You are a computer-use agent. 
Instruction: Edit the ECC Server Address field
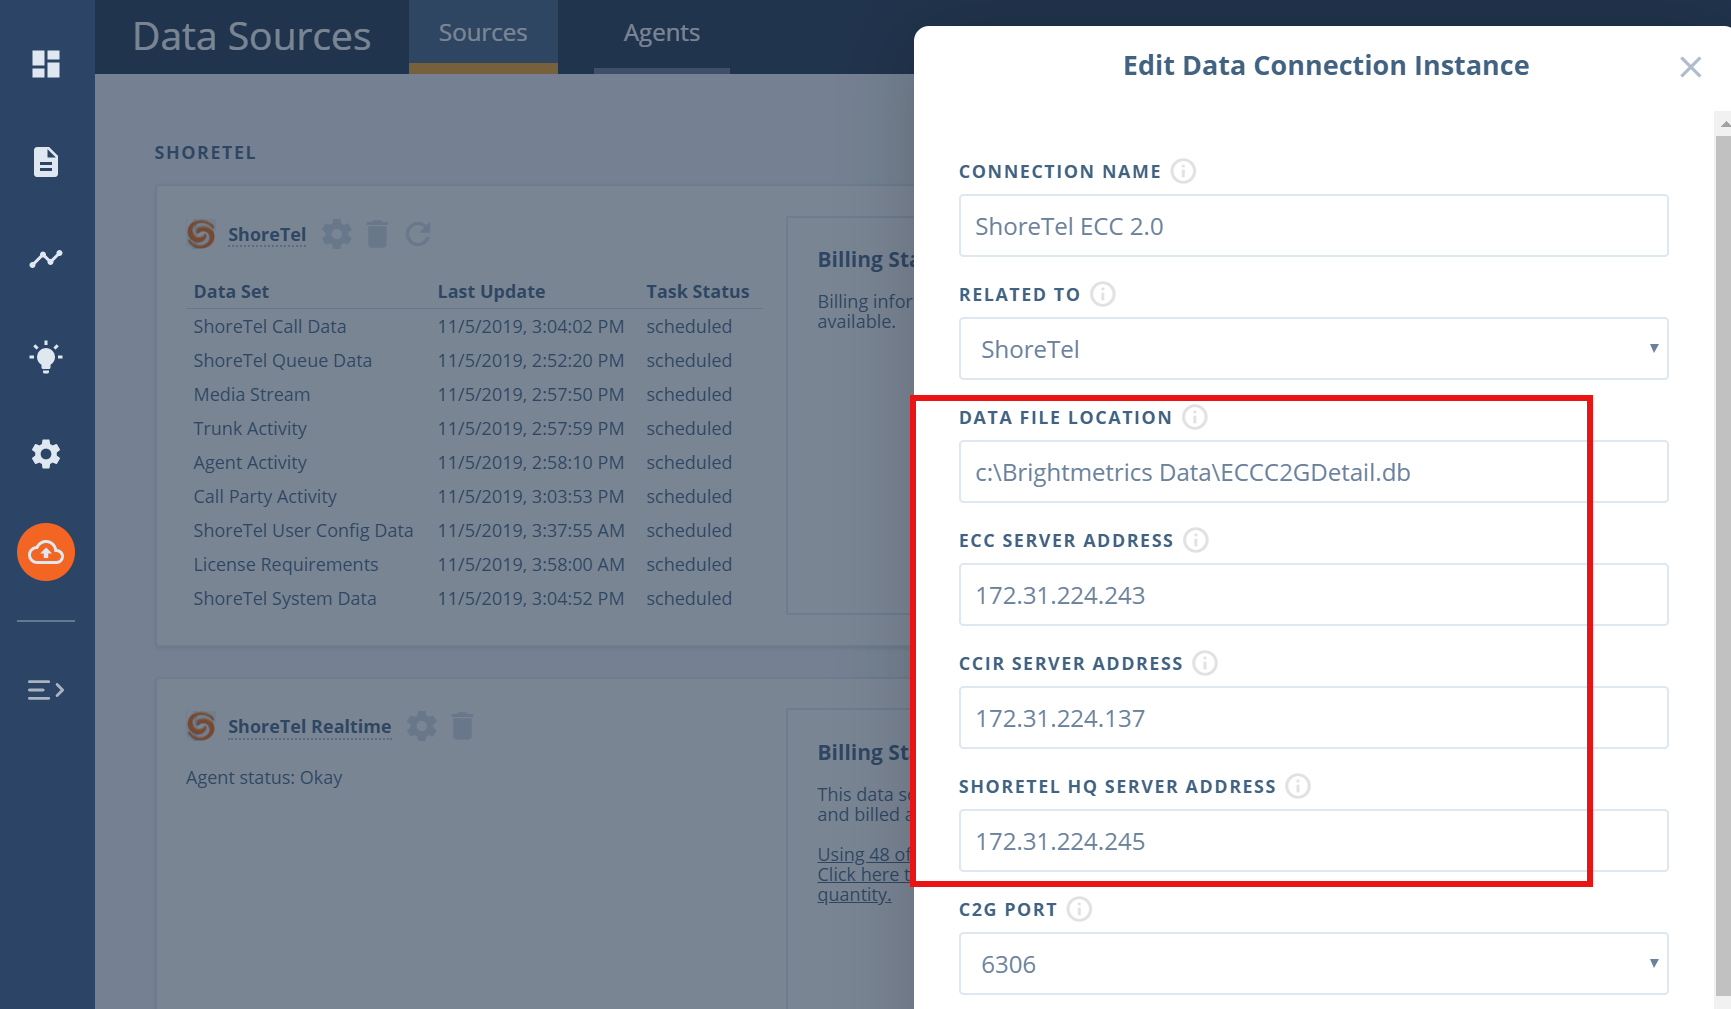[1313, 595]
